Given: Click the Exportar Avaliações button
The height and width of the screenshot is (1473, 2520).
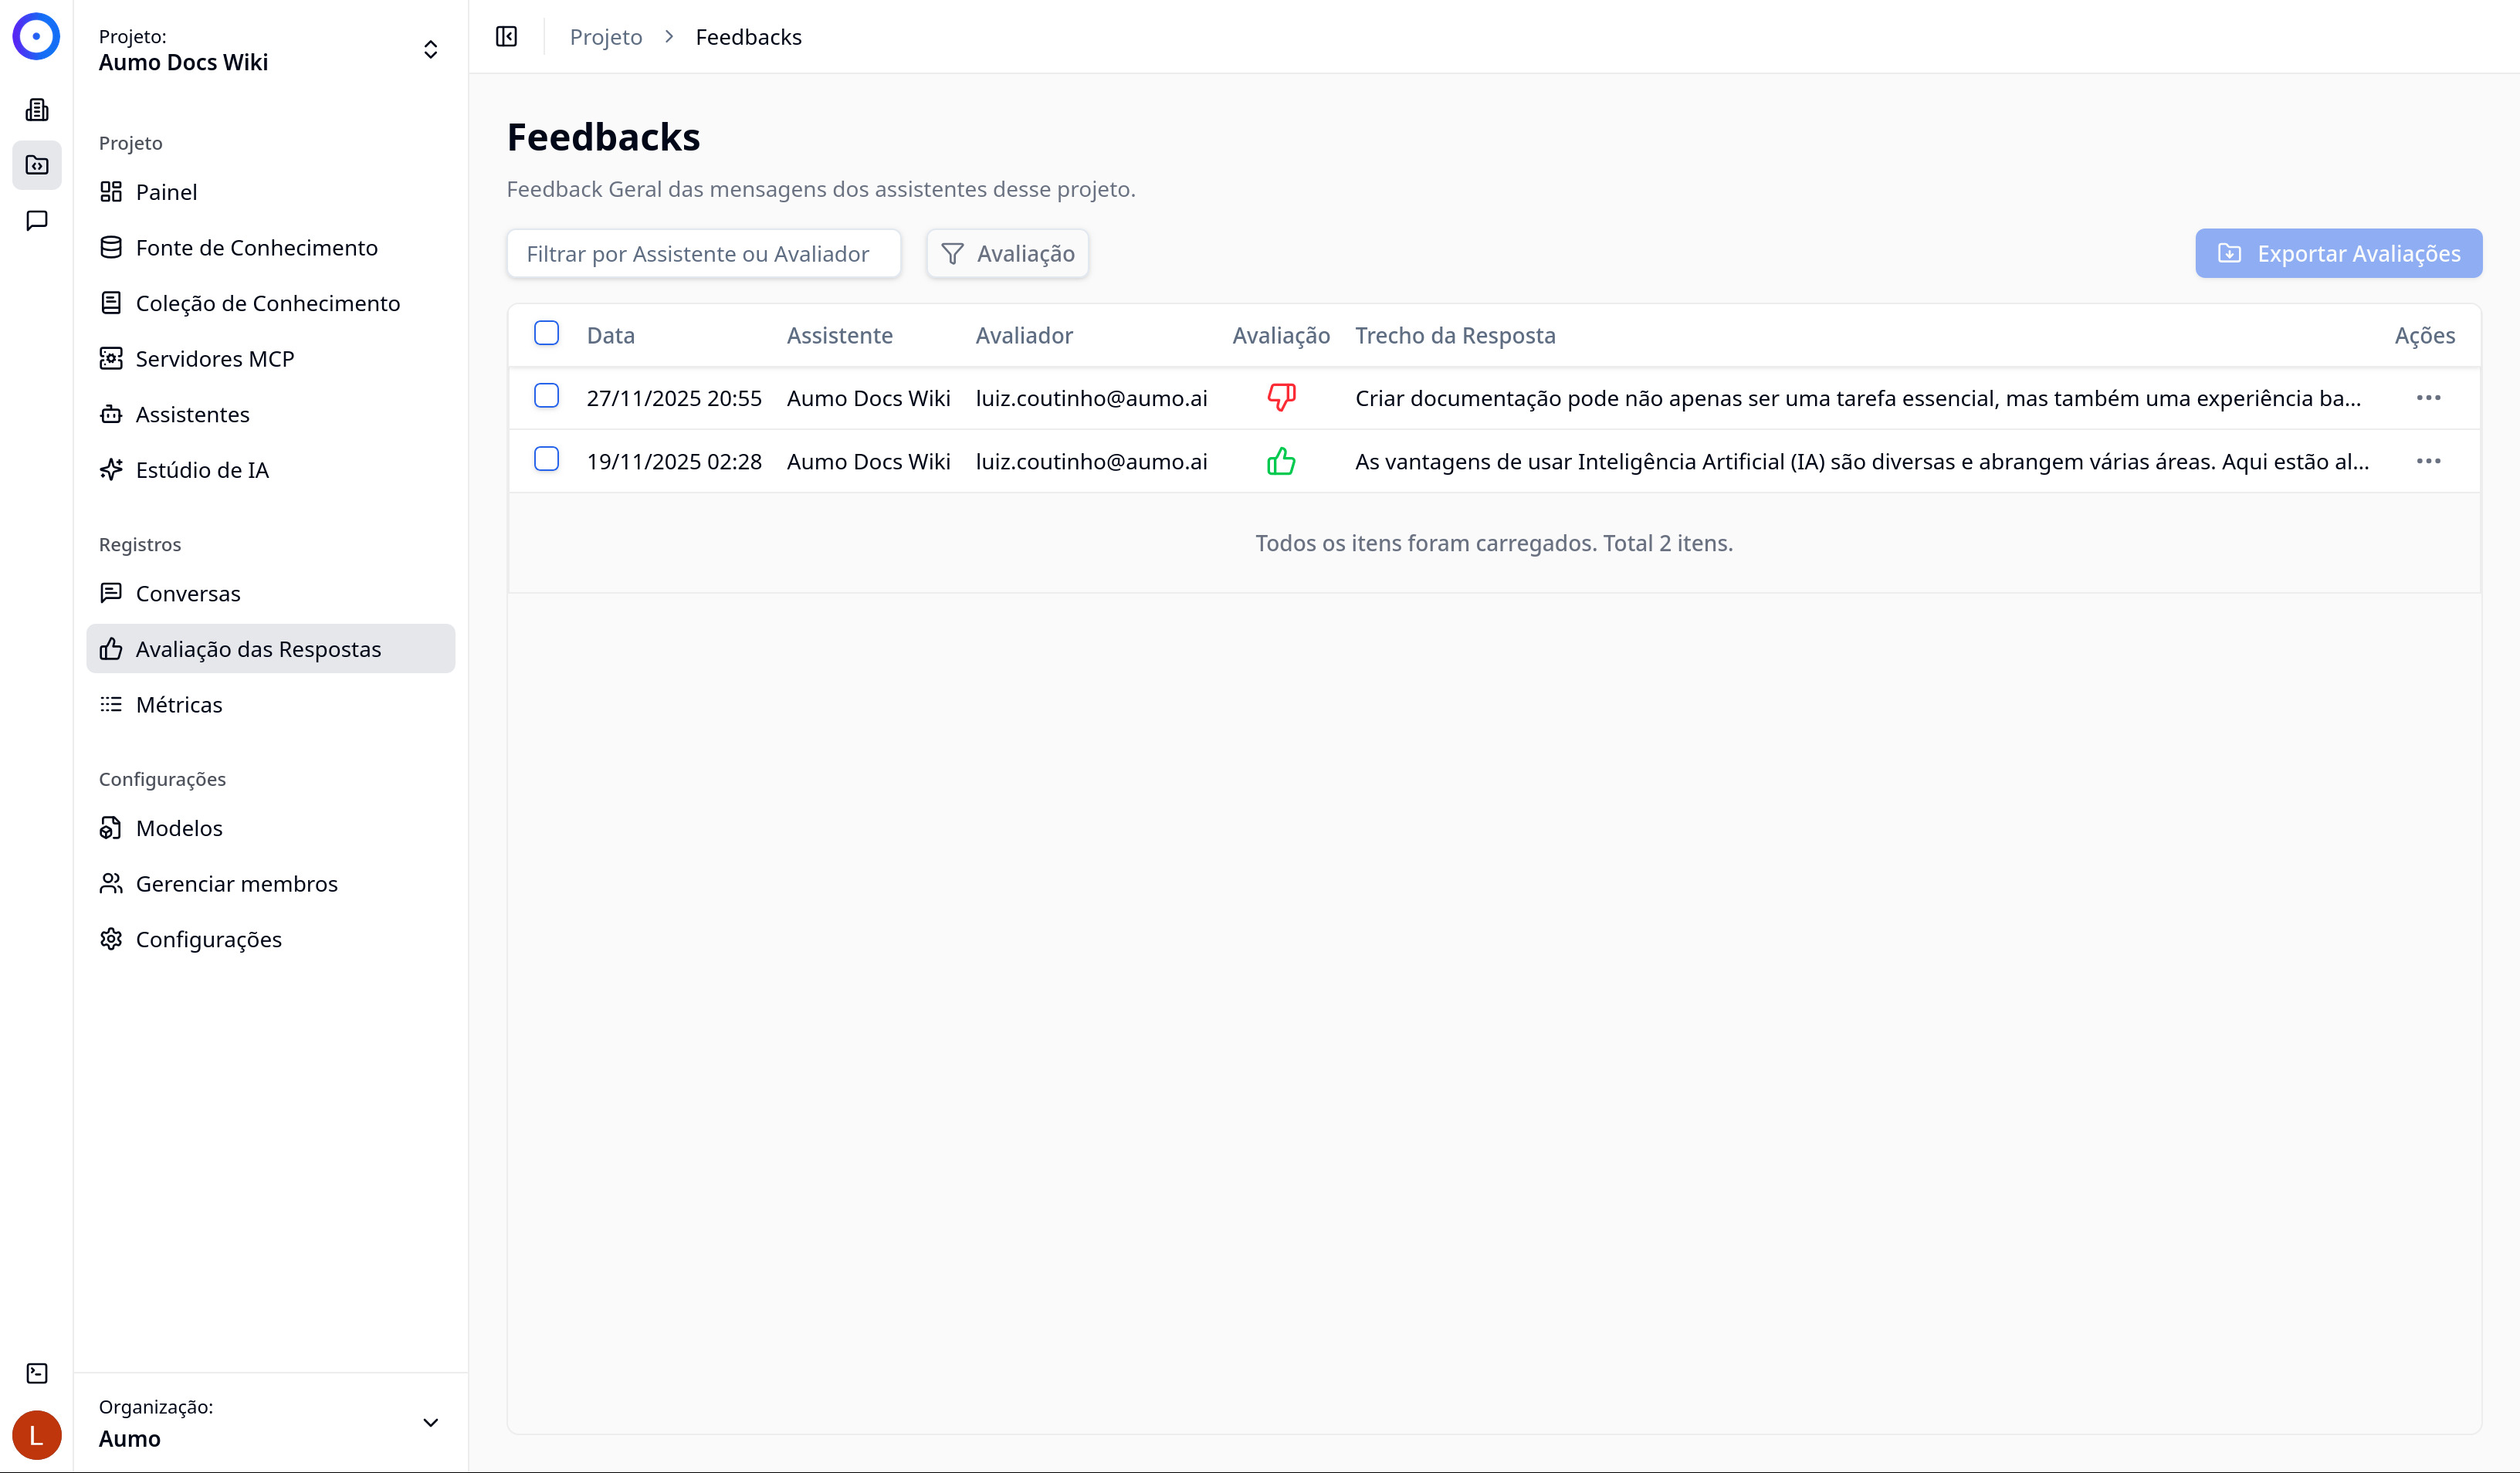Looking at the screenshot, I should (x=2338, y=253).
